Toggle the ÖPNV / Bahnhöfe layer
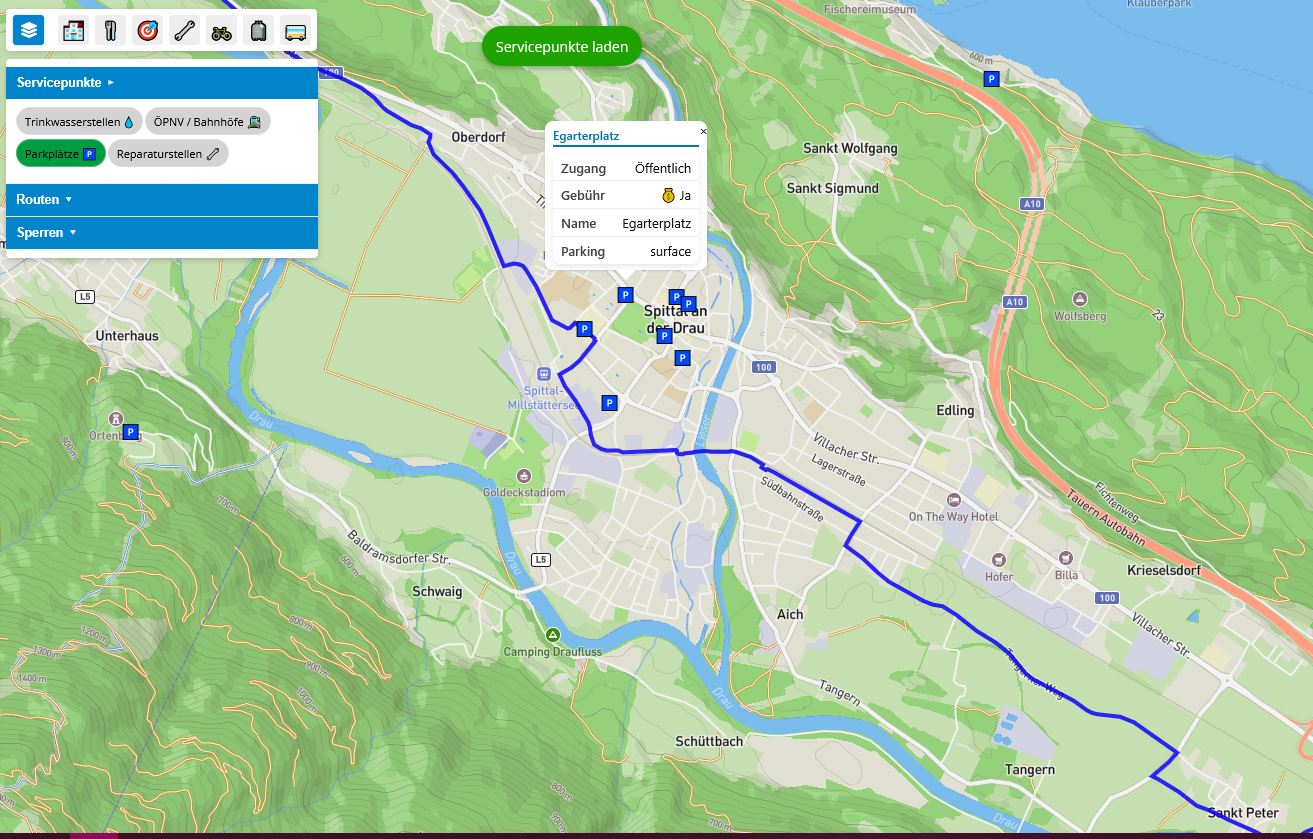The height and width of the screenshot is (839, 1313). (x=207, y=121)
